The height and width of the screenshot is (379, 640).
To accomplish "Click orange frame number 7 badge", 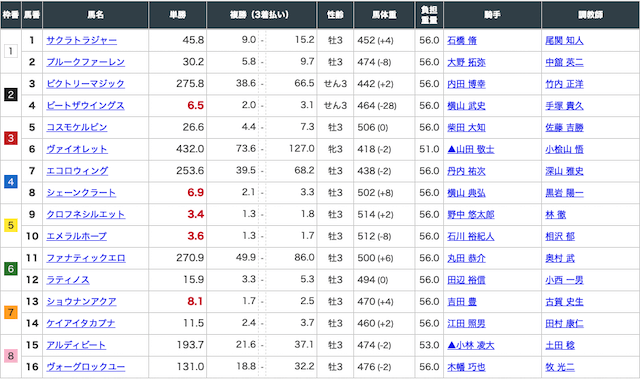I will (11, 313).
